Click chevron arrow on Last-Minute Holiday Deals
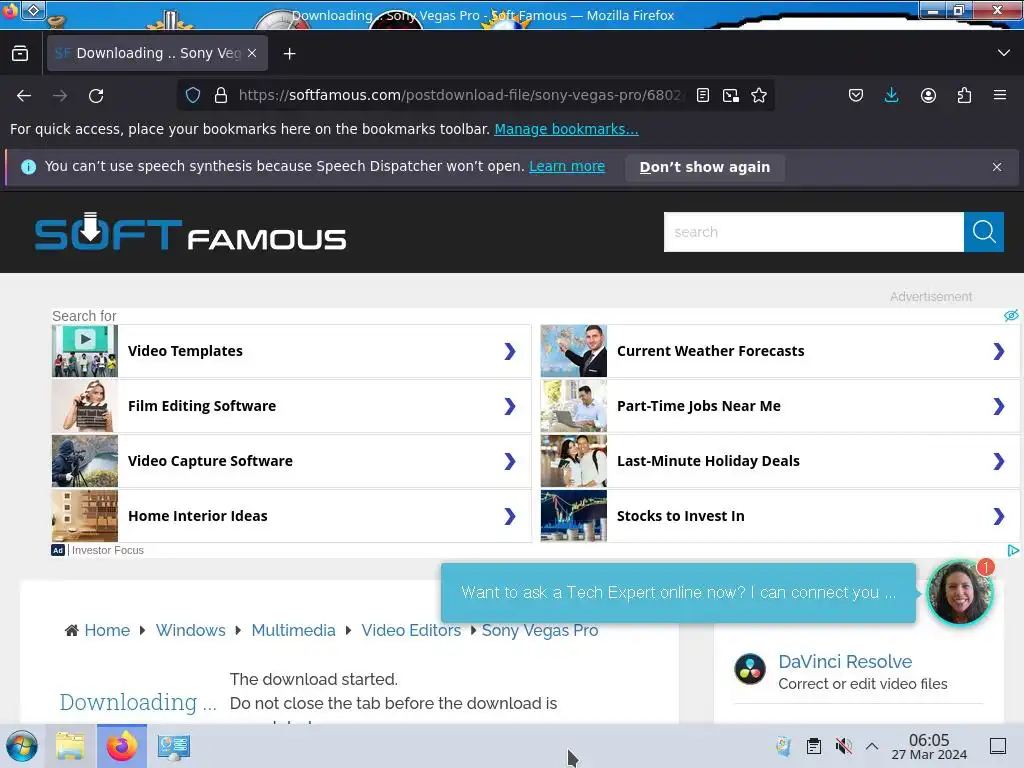Screen dimensions: 1024x768 pyautogui.click(x=999, y=461)
